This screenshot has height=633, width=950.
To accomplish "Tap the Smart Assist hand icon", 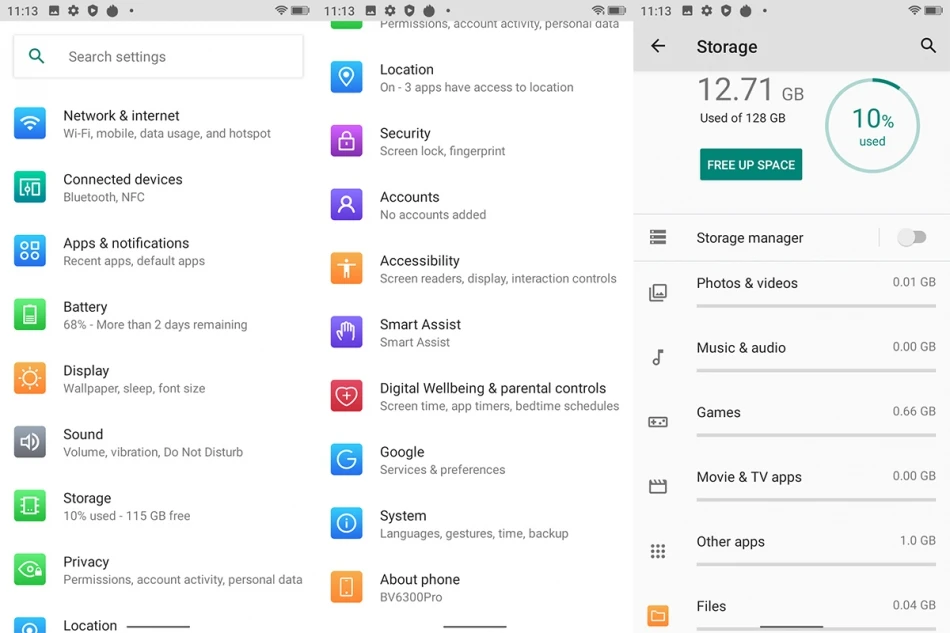I will (x=347, y=332).
